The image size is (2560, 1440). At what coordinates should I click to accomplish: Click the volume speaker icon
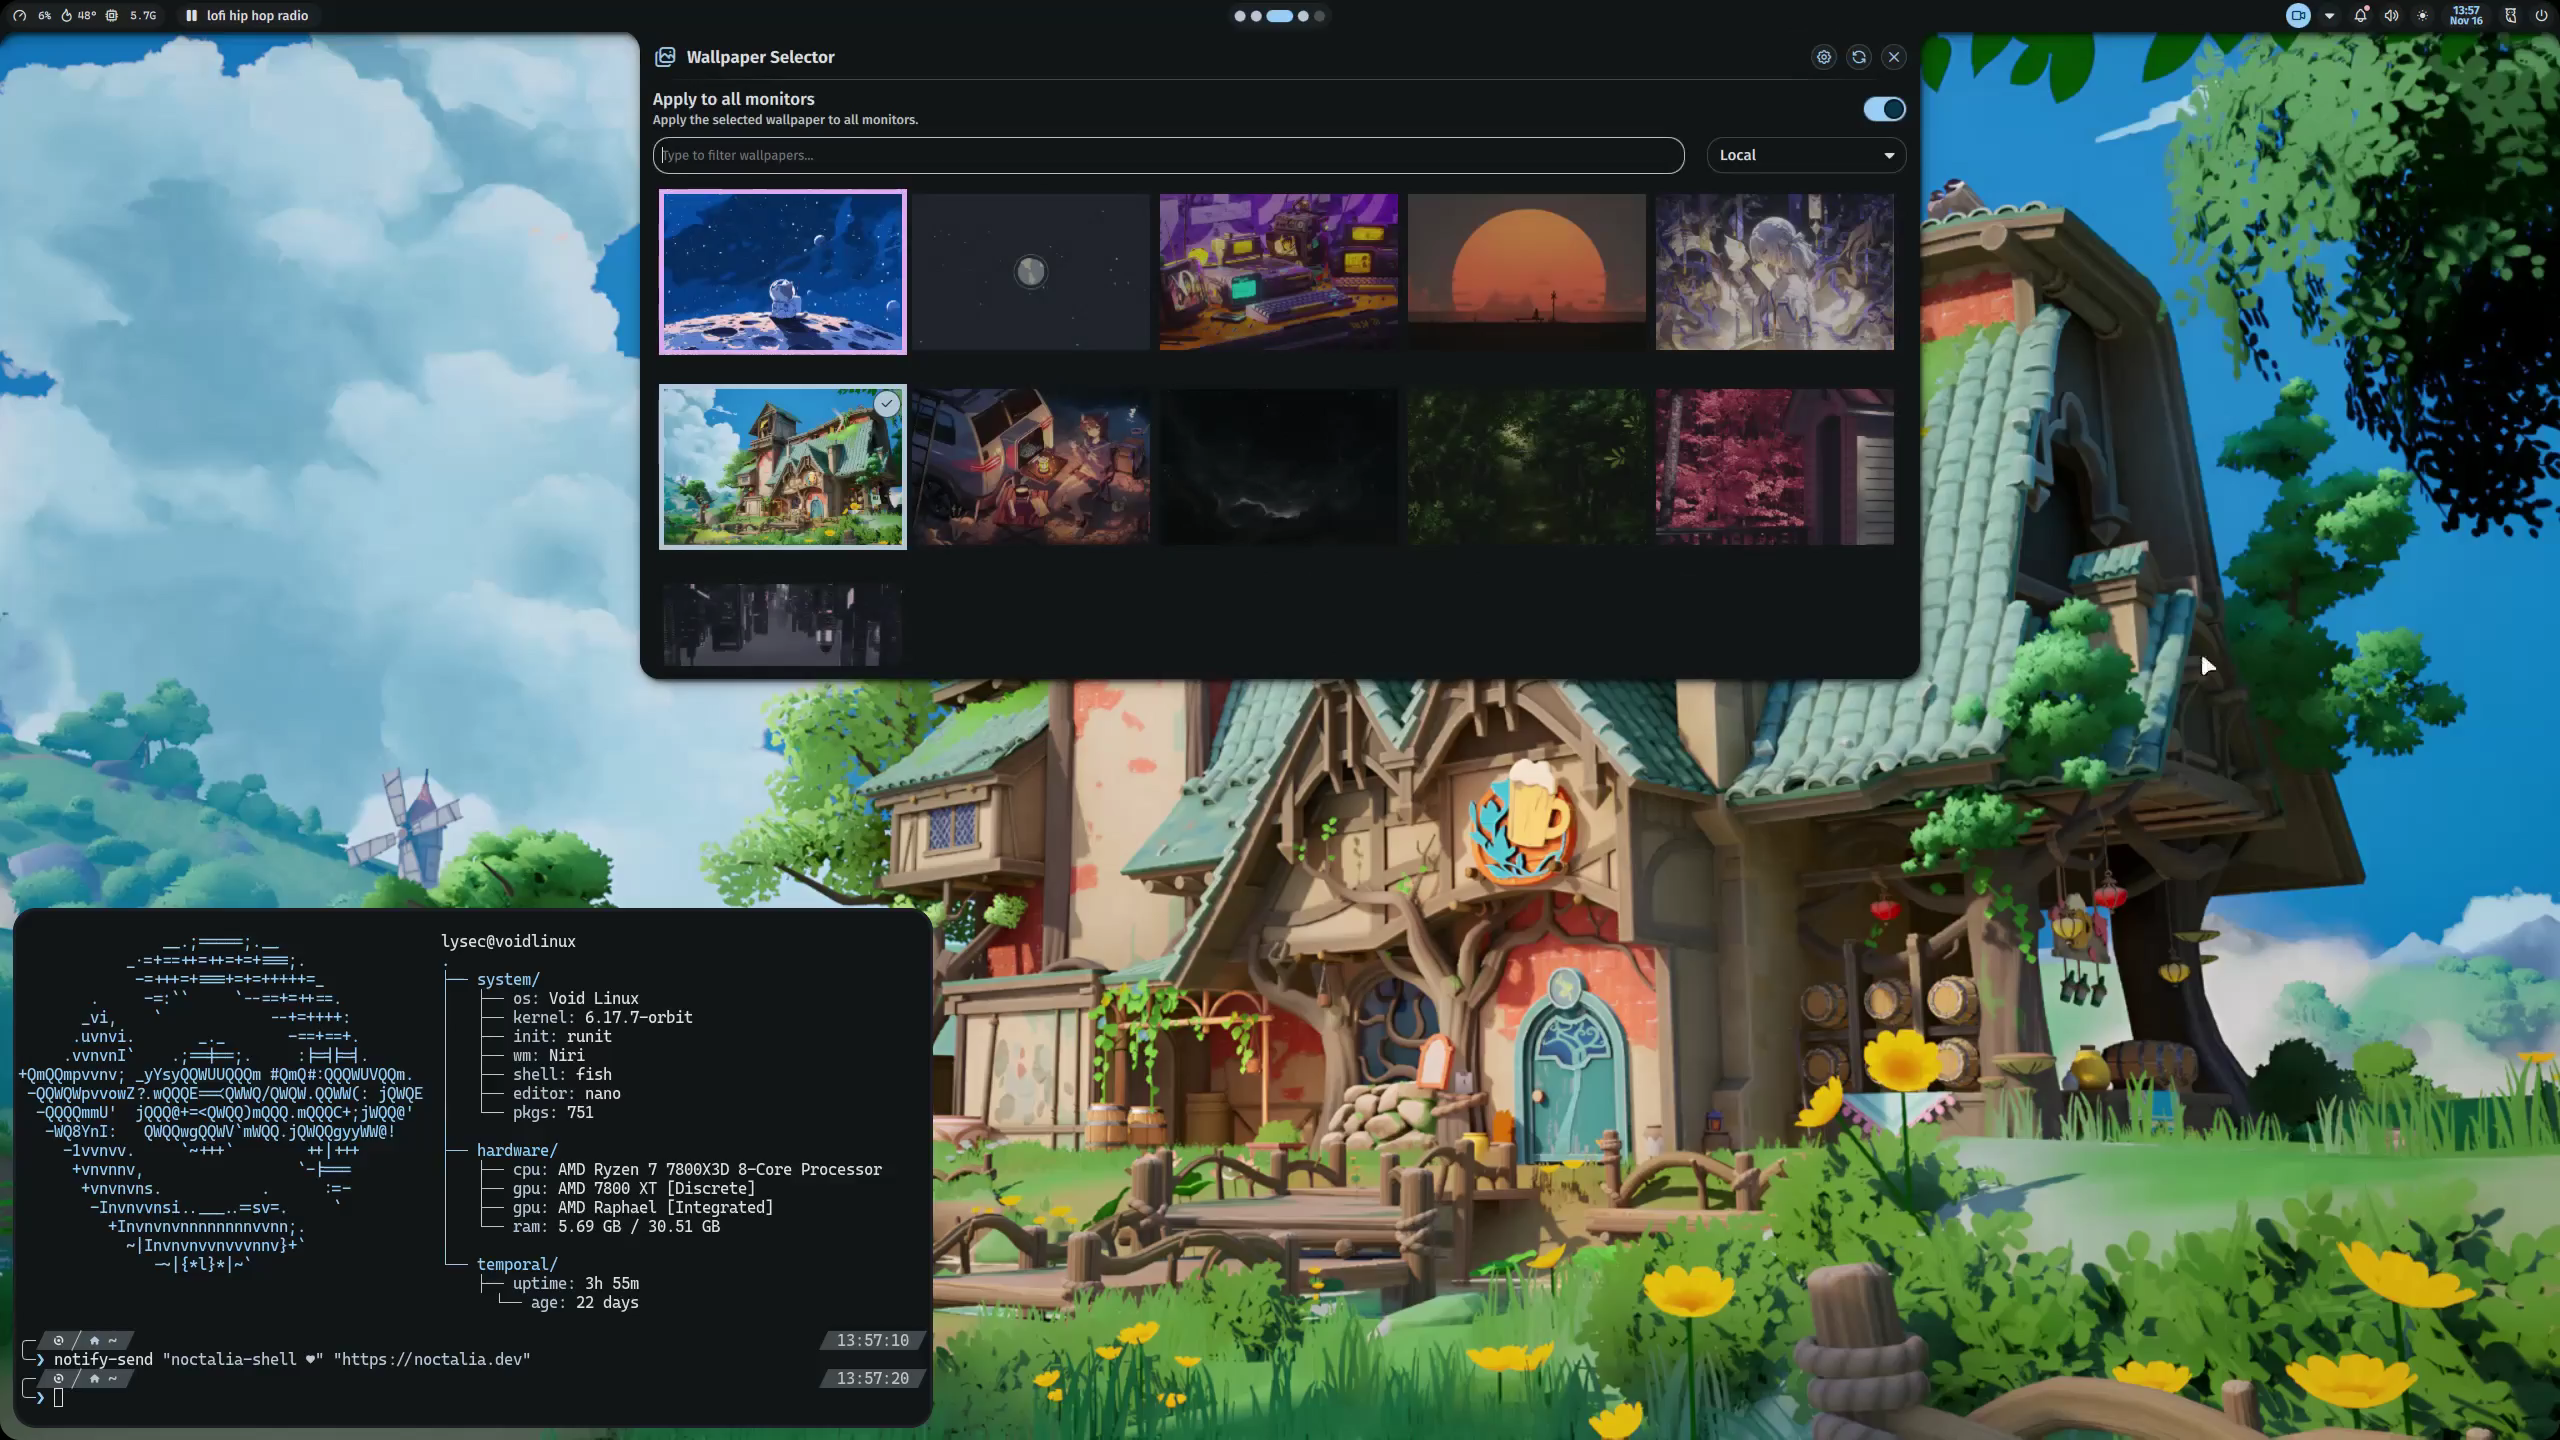point(2391,15)
